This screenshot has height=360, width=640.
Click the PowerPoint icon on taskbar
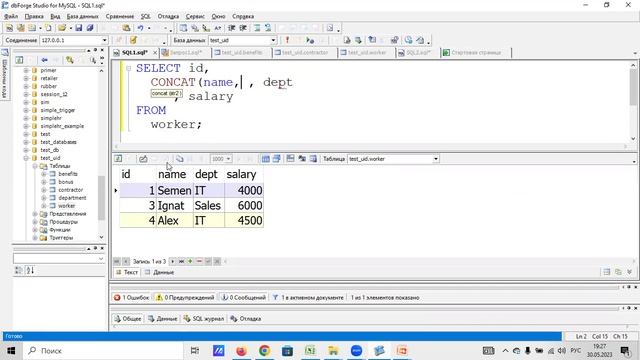click(x=402, y=351)
